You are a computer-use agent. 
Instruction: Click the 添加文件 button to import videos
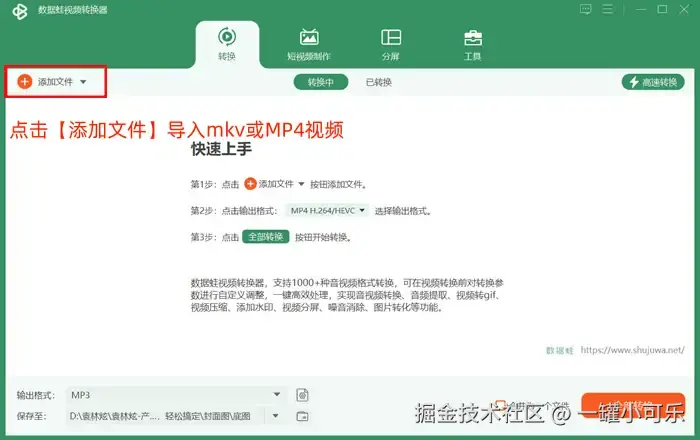tap(45, 82)
